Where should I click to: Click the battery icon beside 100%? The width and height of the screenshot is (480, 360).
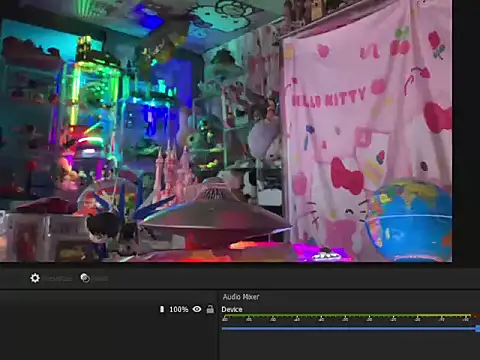click(162, 309)
